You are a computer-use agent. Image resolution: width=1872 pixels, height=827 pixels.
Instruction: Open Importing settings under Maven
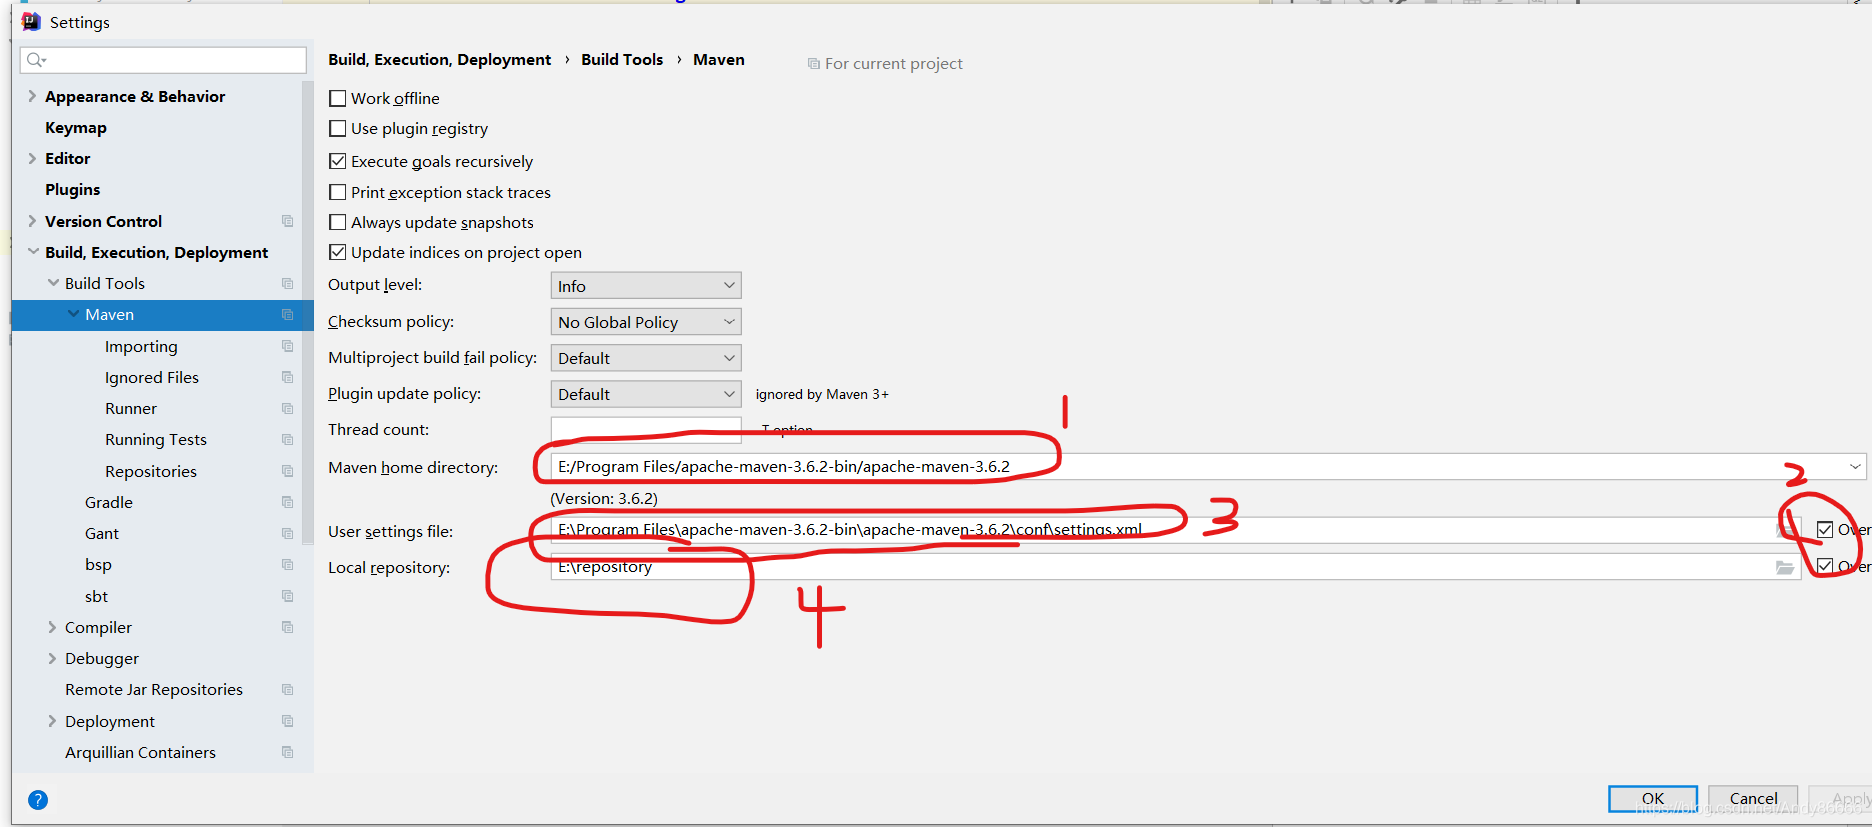(x=141, y=346)
